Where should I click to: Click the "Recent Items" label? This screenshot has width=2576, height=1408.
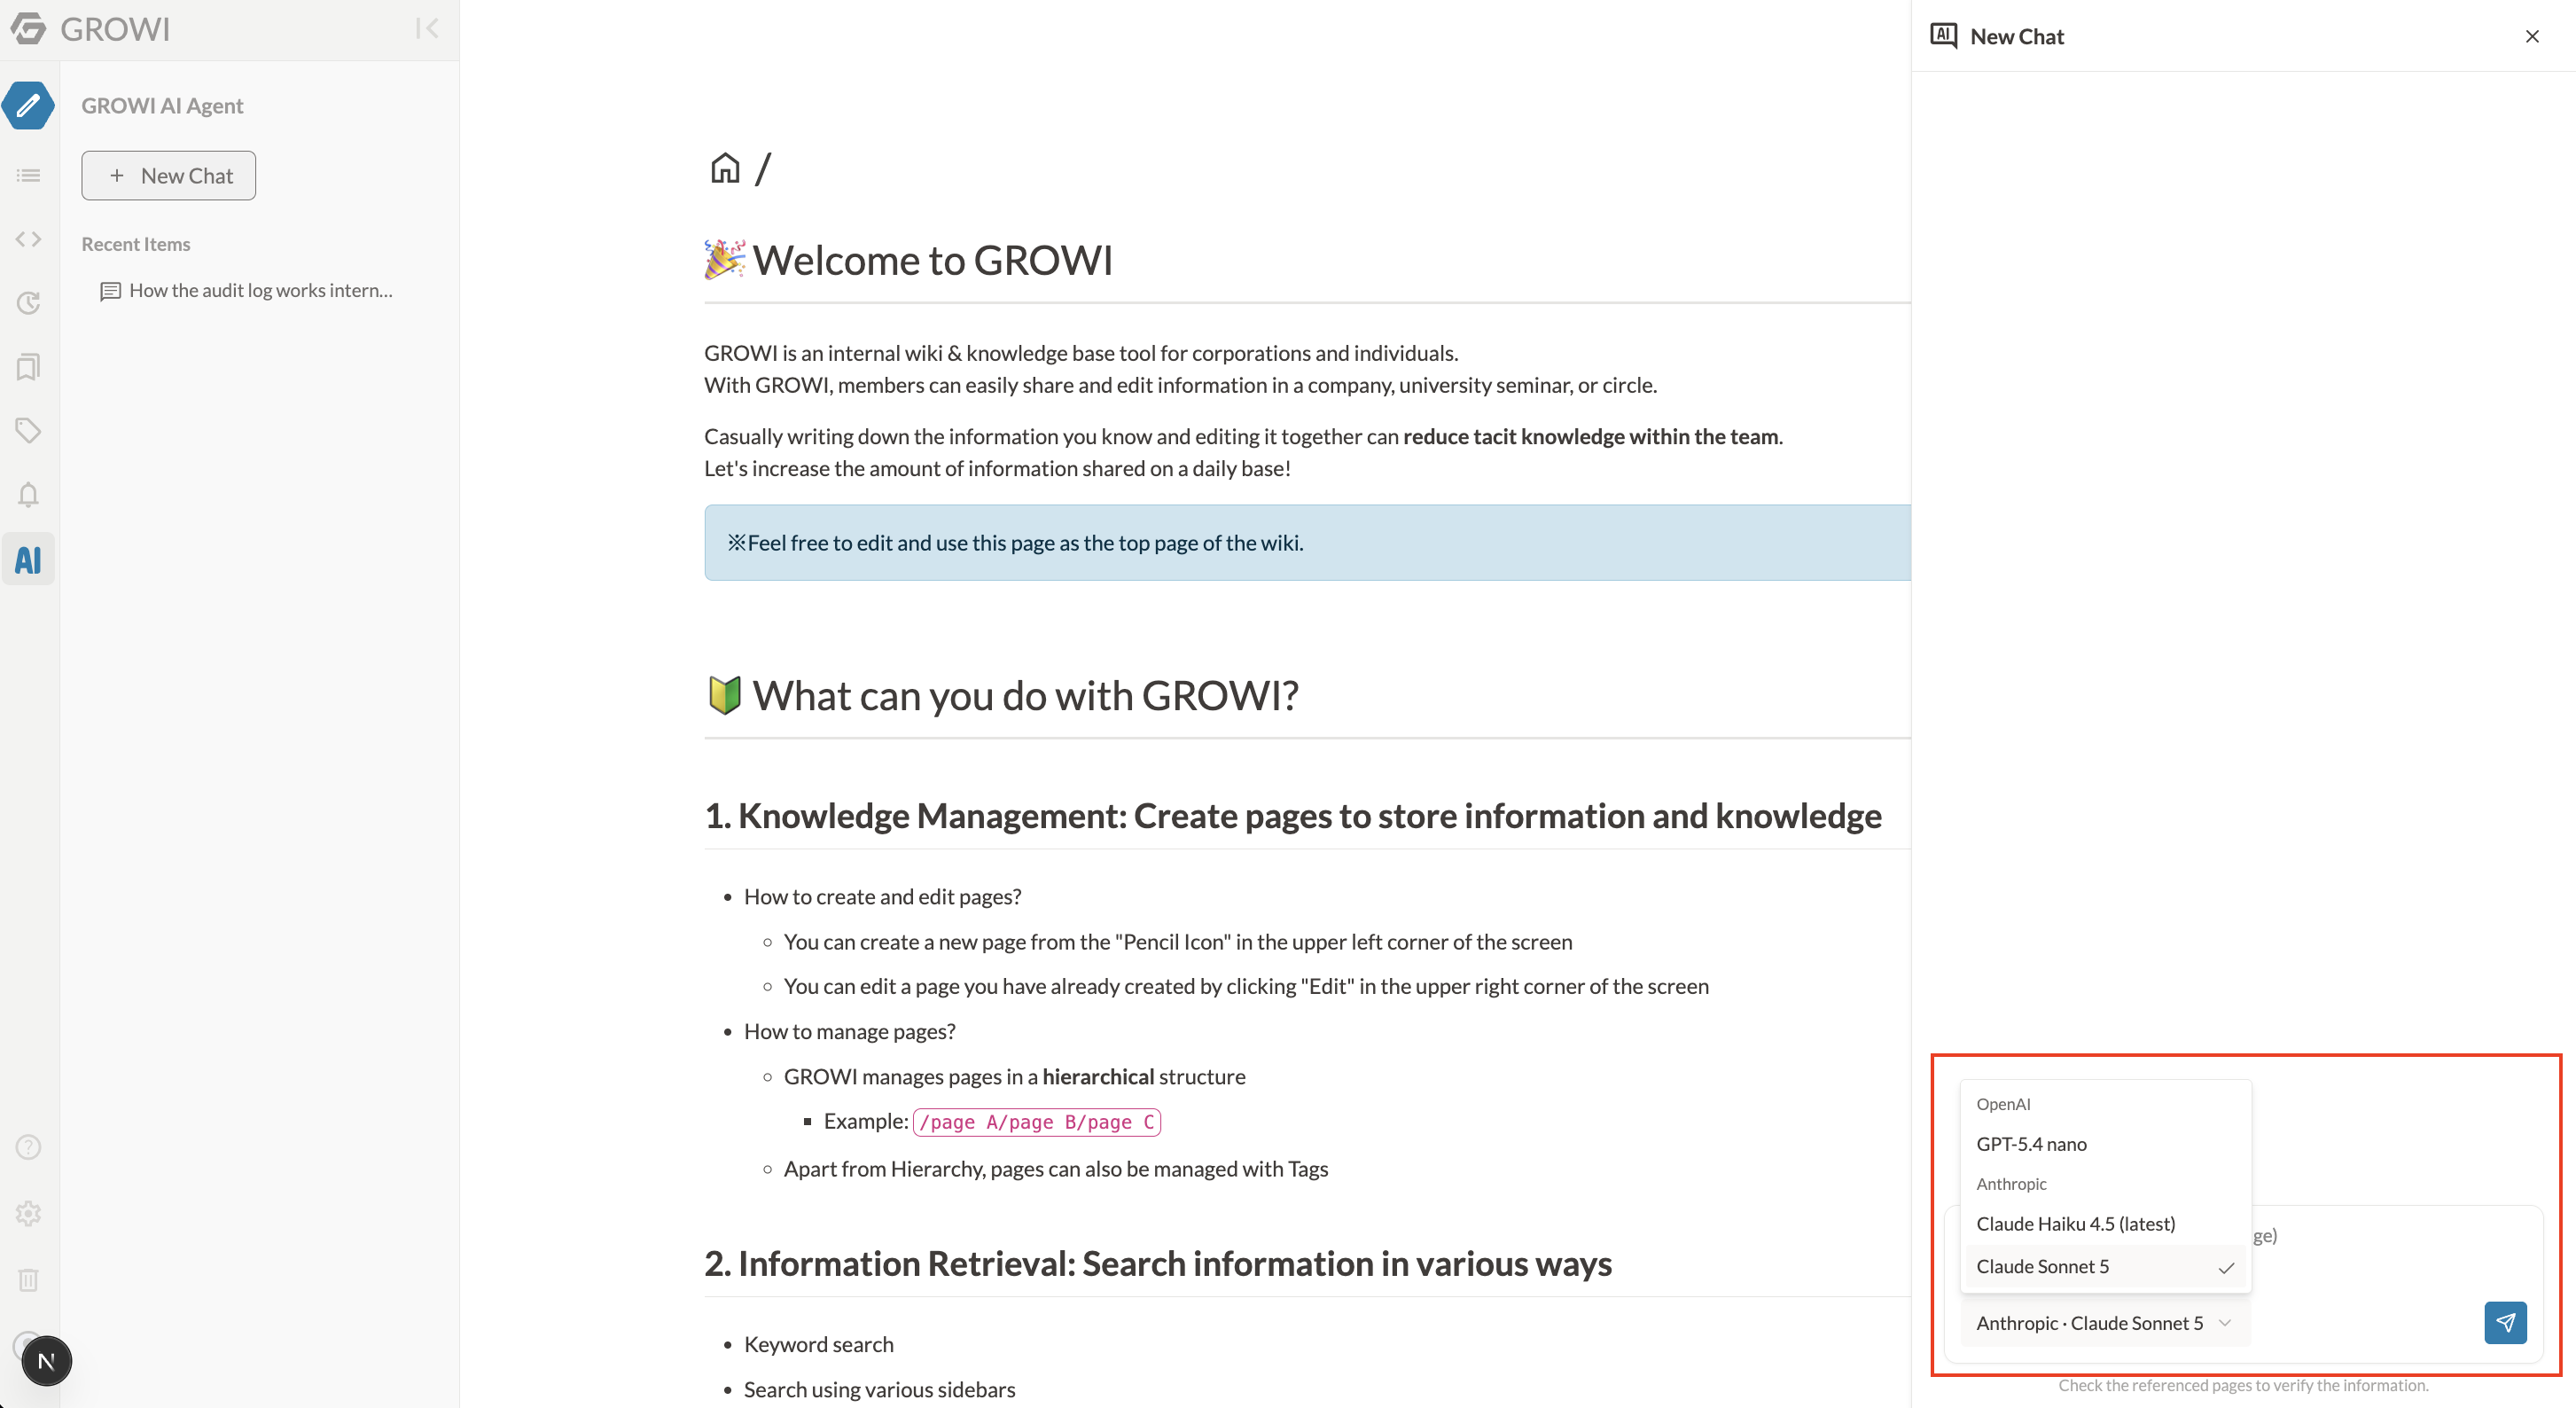pos(136,244)
